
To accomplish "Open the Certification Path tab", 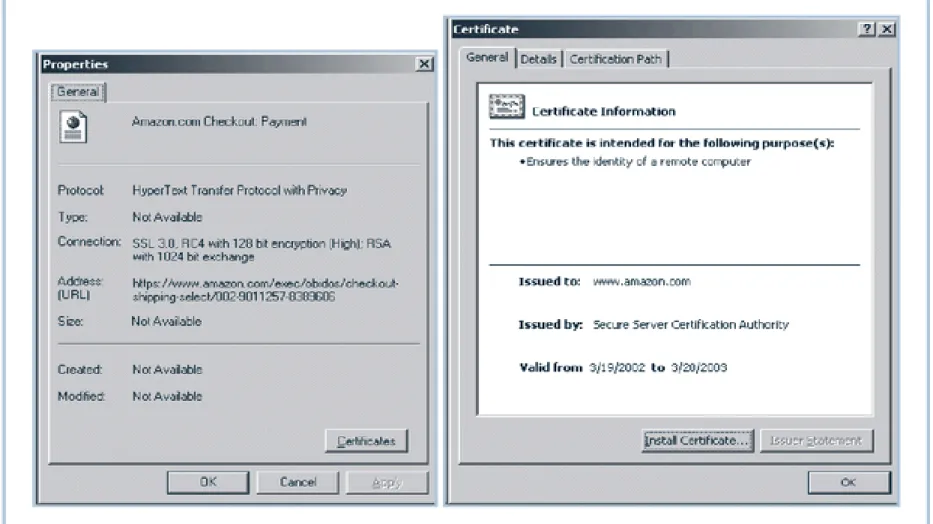I will pyautogui.click(x=615, y=59).
